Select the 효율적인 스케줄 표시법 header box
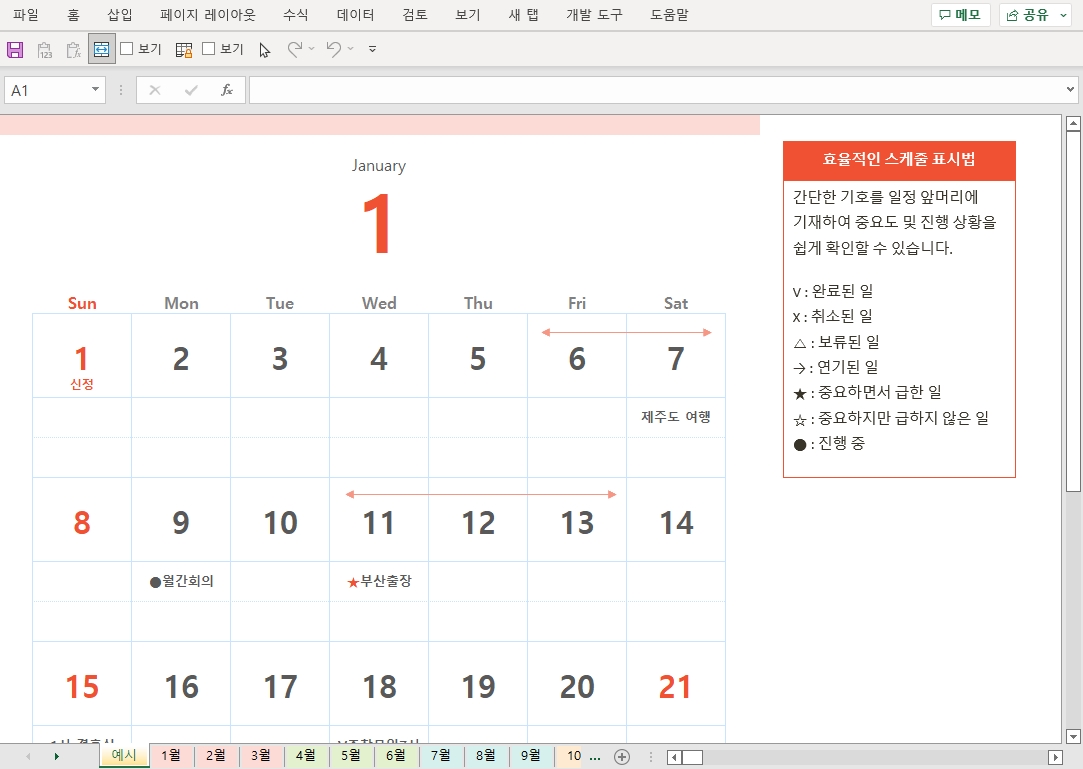The image size is (1083, 769). click(899, 160)
